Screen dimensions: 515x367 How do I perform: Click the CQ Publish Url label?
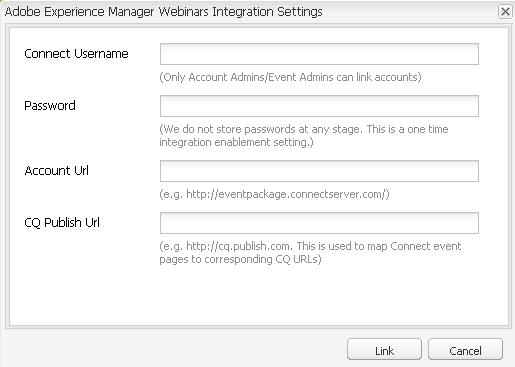[x=62, y=223]
